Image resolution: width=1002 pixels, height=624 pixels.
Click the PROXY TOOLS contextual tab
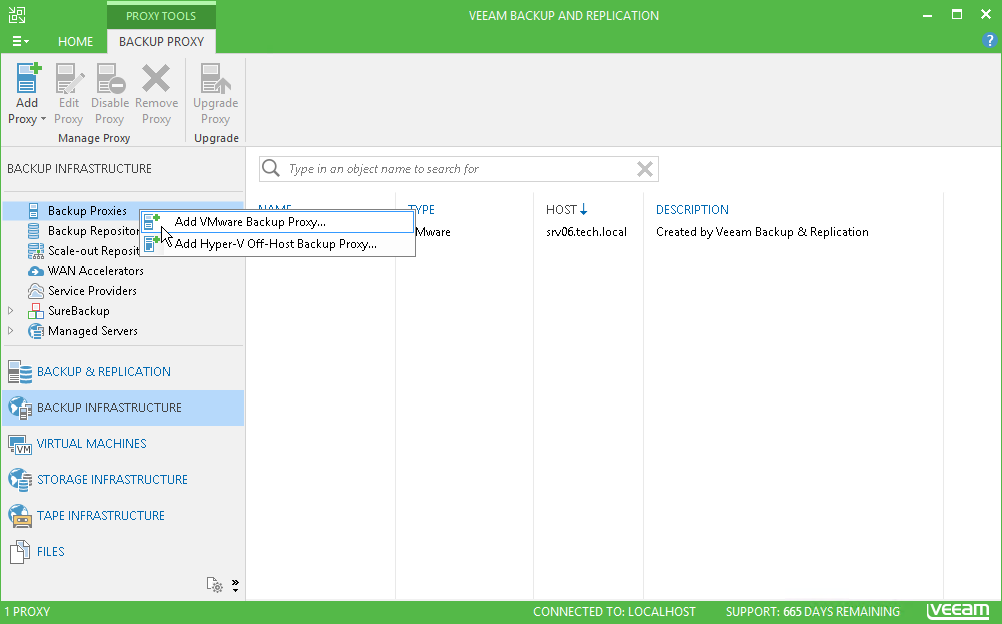point(161,15)
